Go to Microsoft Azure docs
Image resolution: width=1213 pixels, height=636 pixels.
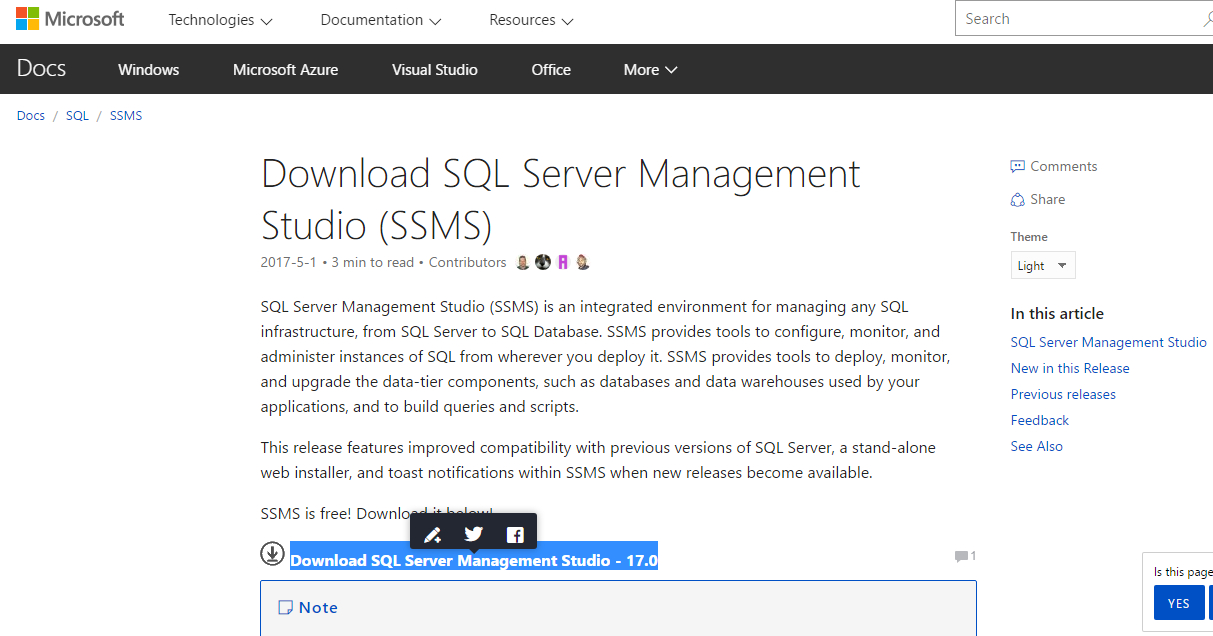(285, 70)
